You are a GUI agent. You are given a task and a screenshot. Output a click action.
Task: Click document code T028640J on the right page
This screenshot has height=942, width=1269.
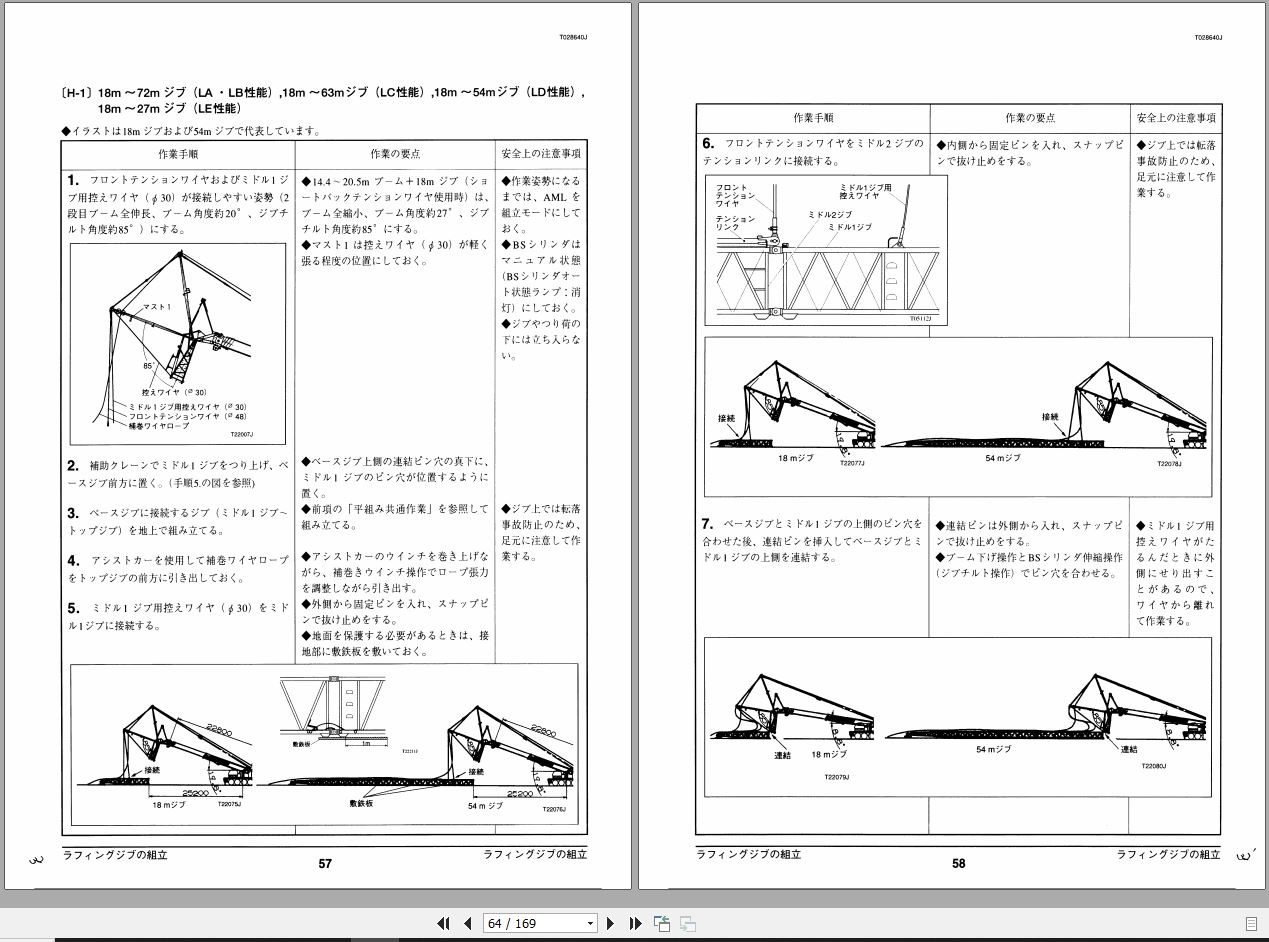click(x=1207, y=37)
